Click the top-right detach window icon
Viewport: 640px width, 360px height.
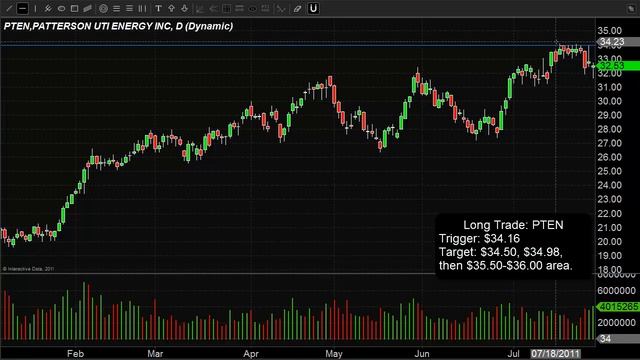coord(631,8)
